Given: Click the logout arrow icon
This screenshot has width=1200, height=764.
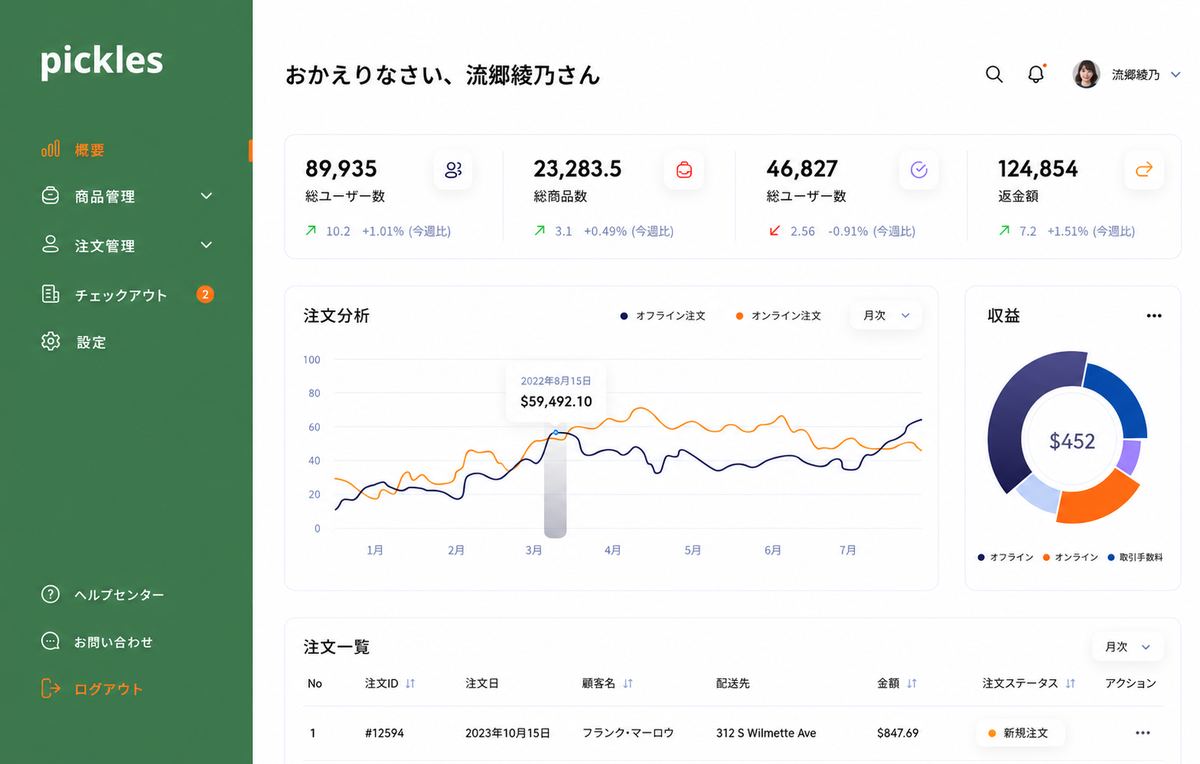Looking at the screenshot, I should point(50,688).
